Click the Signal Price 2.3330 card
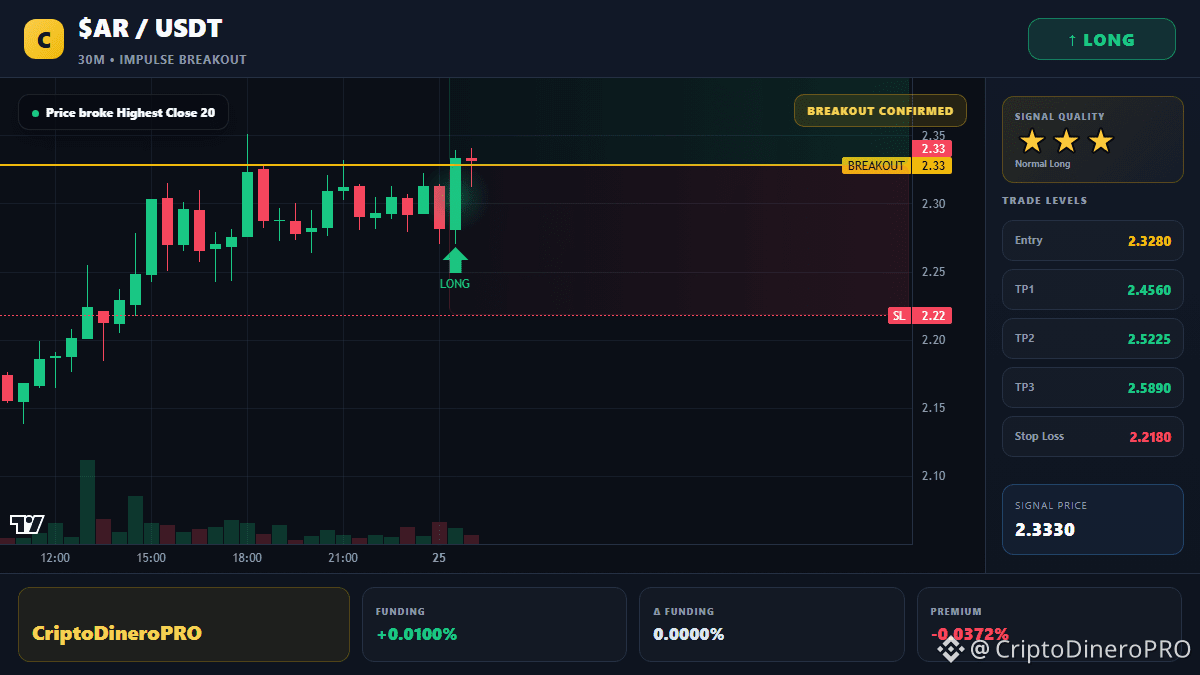The image size is (1200, 675). (x=1092, y=519)
